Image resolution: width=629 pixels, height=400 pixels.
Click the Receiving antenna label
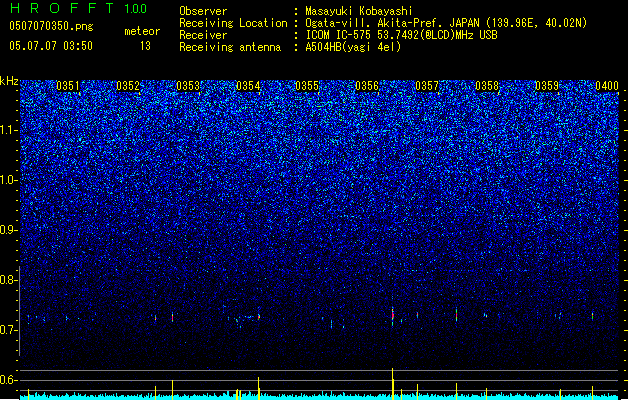(x=230, y=47)
